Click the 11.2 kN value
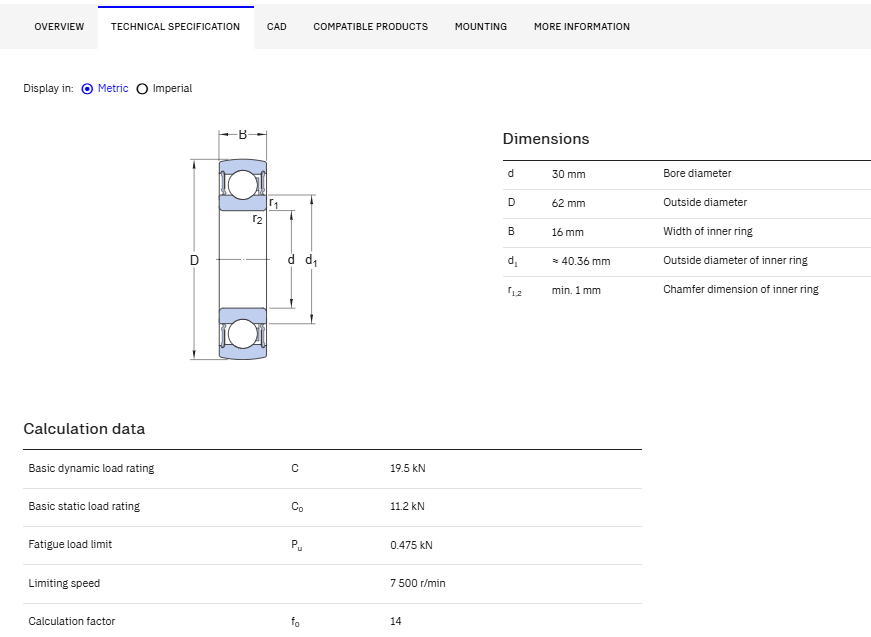 (407, 506)
